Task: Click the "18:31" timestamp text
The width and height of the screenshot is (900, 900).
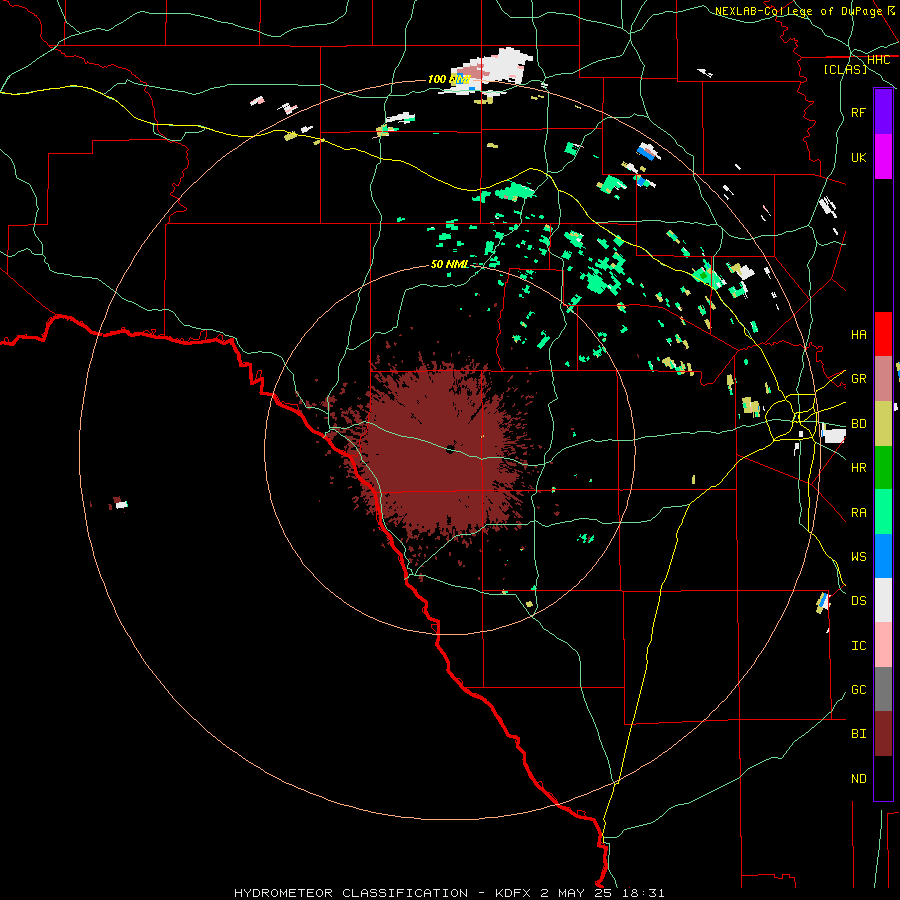Action: pyautogui.click(x=644, y=893)
